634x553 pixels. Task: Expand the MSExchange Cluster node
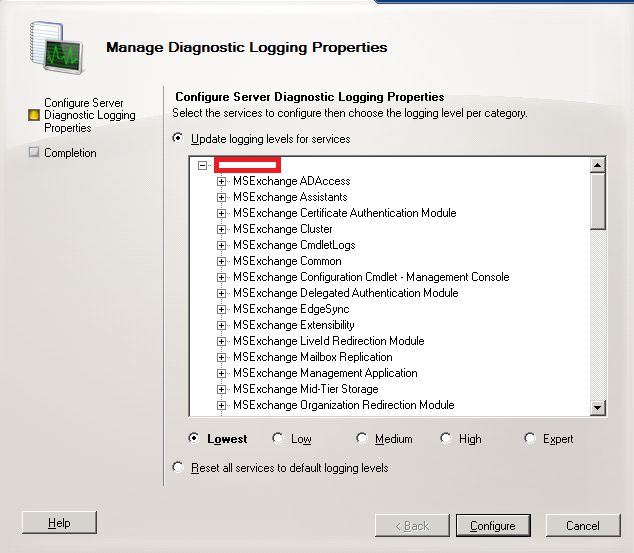pos(221,229)
